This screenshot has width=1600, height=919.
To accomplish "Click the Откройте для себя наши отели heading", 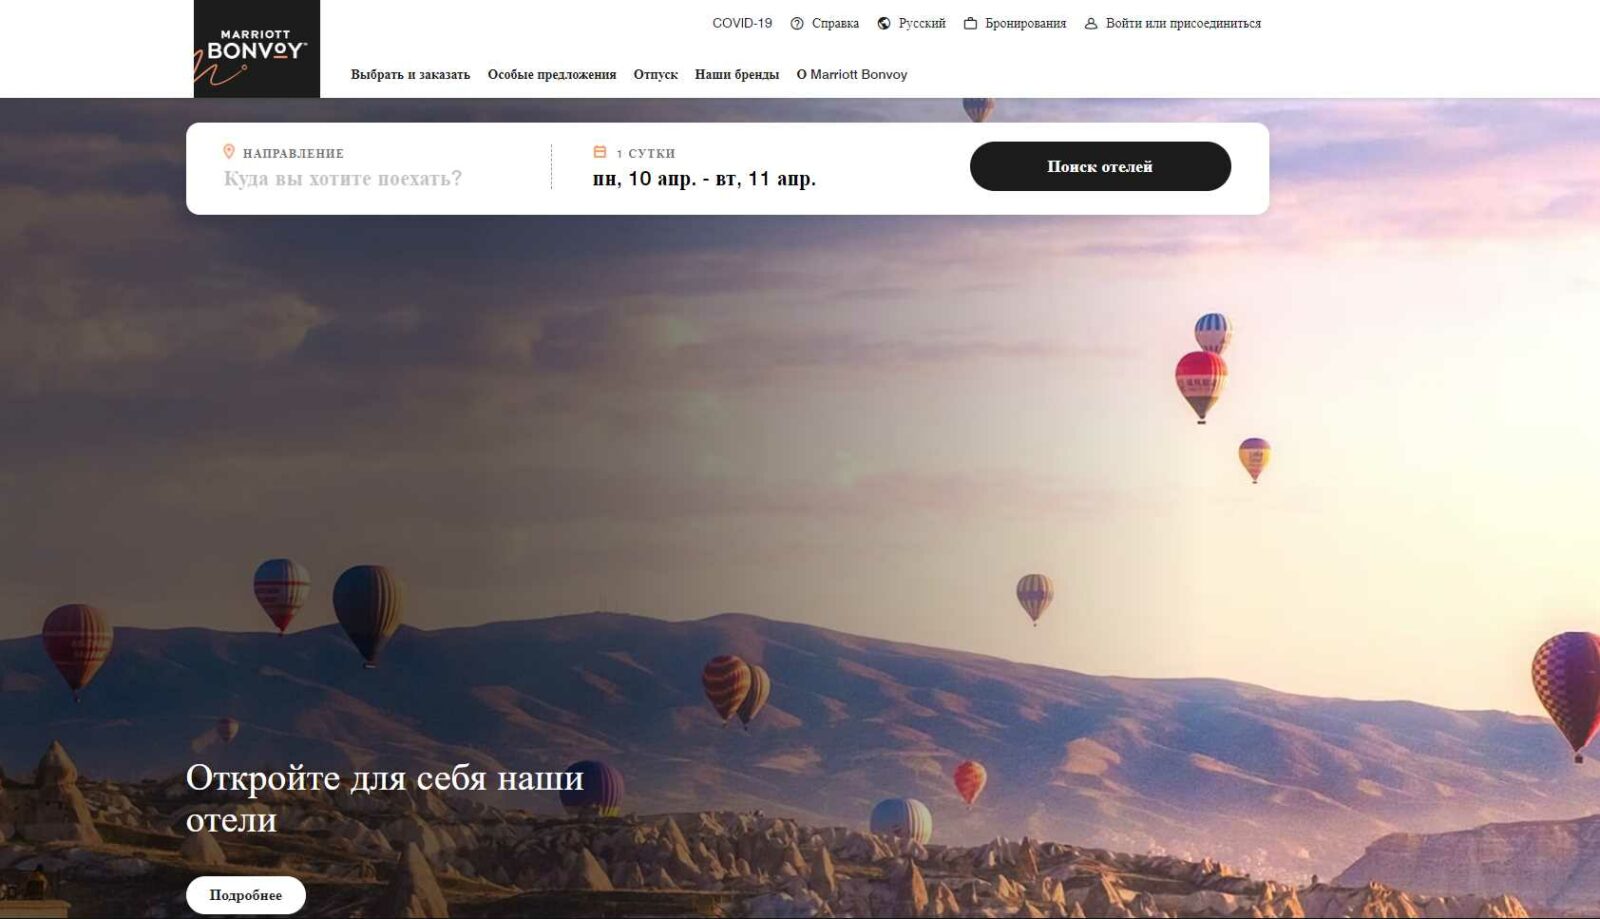I will click(x=385, y=798).
